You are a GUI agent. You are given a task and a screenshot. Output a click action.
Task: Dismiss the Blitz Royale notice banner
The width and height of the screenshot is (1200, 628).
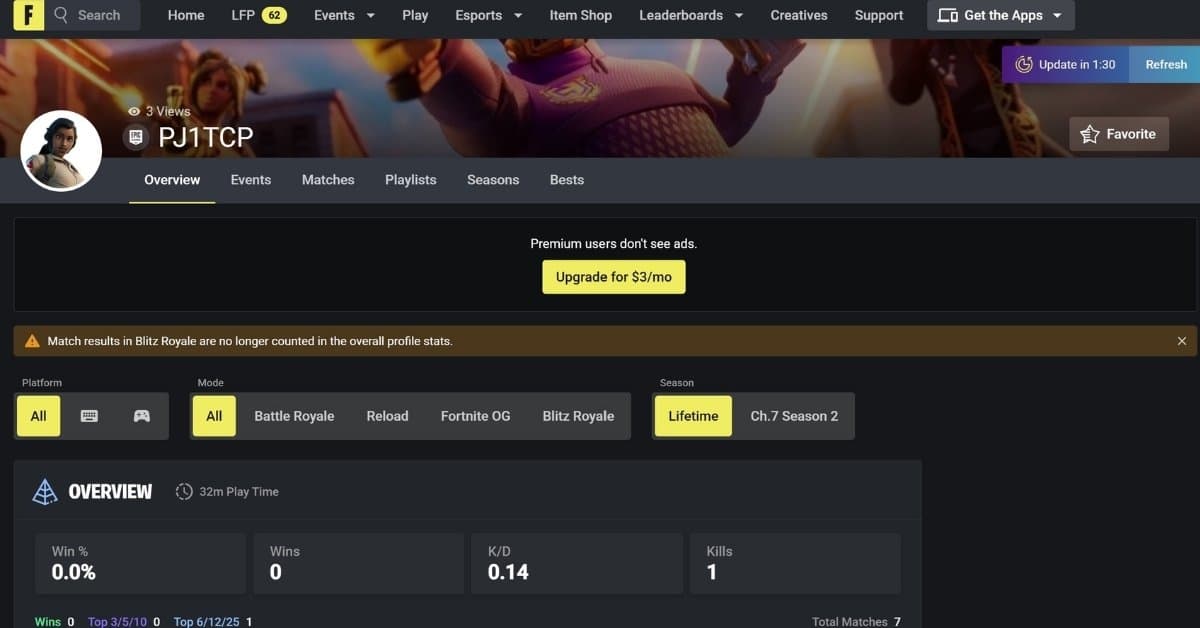[x=1182, y=341]
